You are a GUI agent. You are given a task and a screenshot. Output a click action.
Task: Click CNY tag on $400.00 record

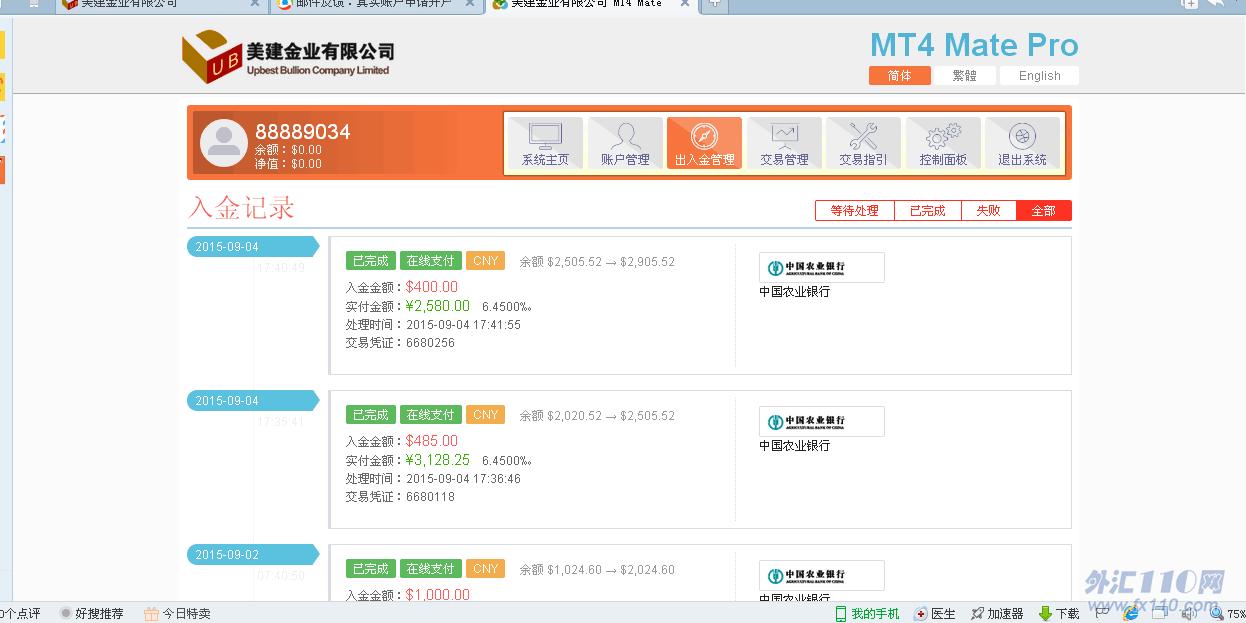(485, 261)
